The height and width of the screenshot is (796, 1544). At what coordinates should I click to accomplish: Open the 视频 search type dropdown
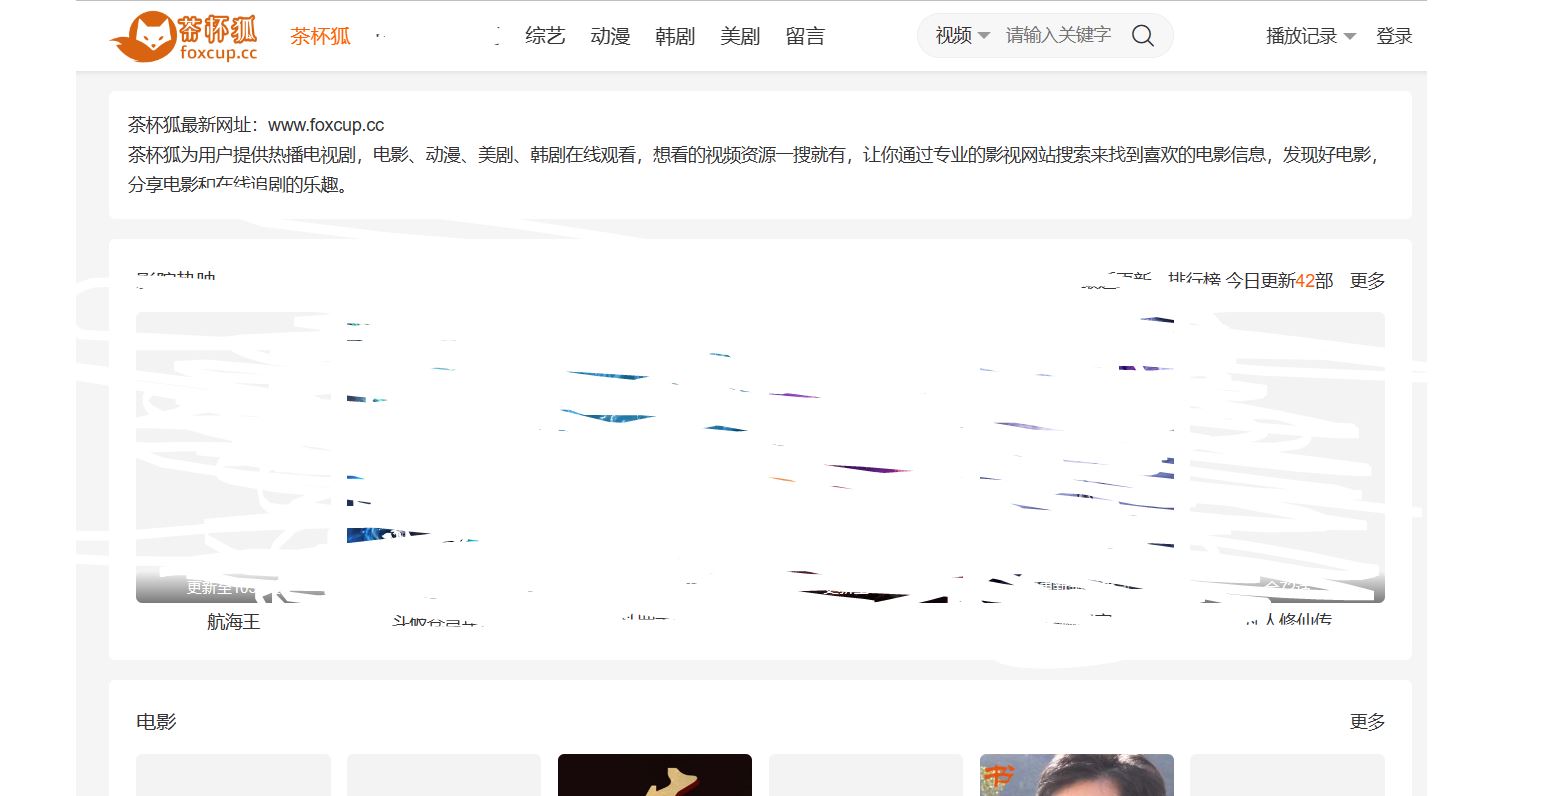[x=961, y=36]
